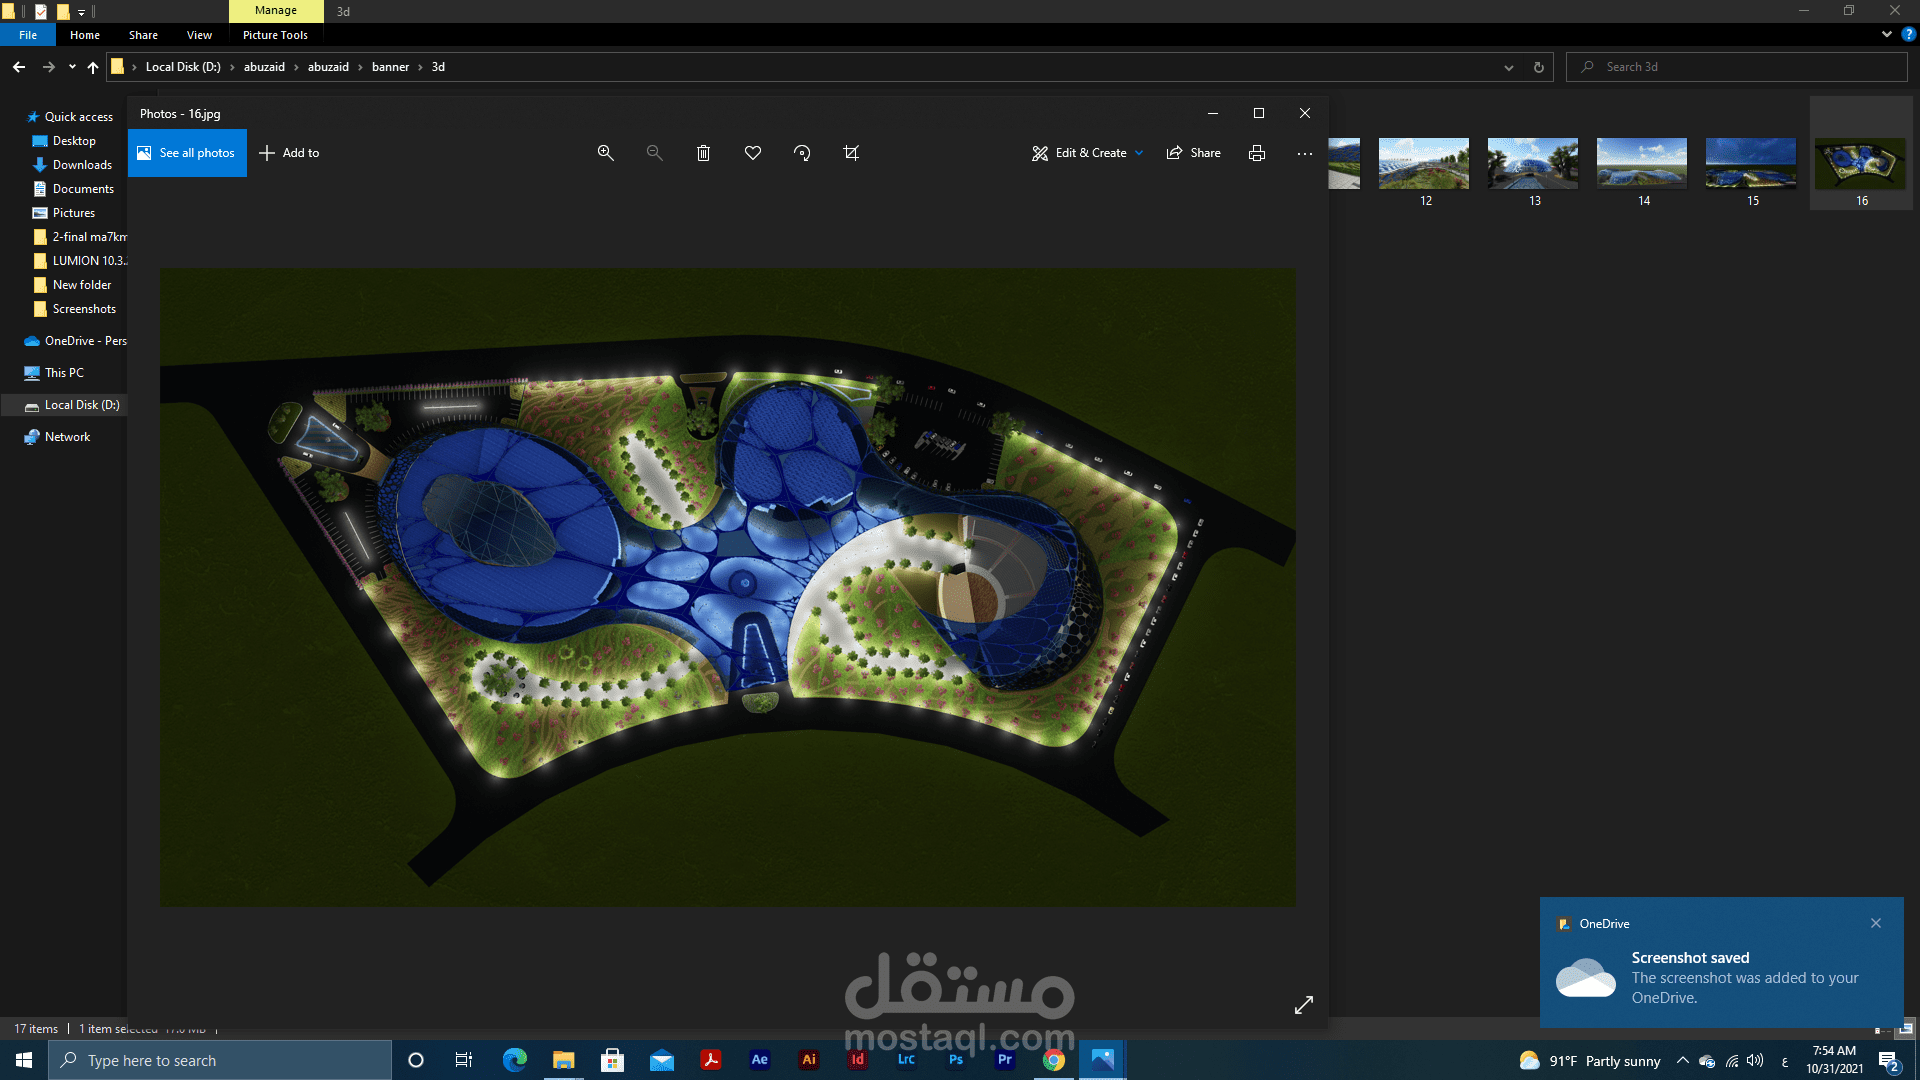Image resolution: width=1920 pixels, height=1080 pixels.
Task: Select thumbnail image 14
Action: click(1642, 164)
